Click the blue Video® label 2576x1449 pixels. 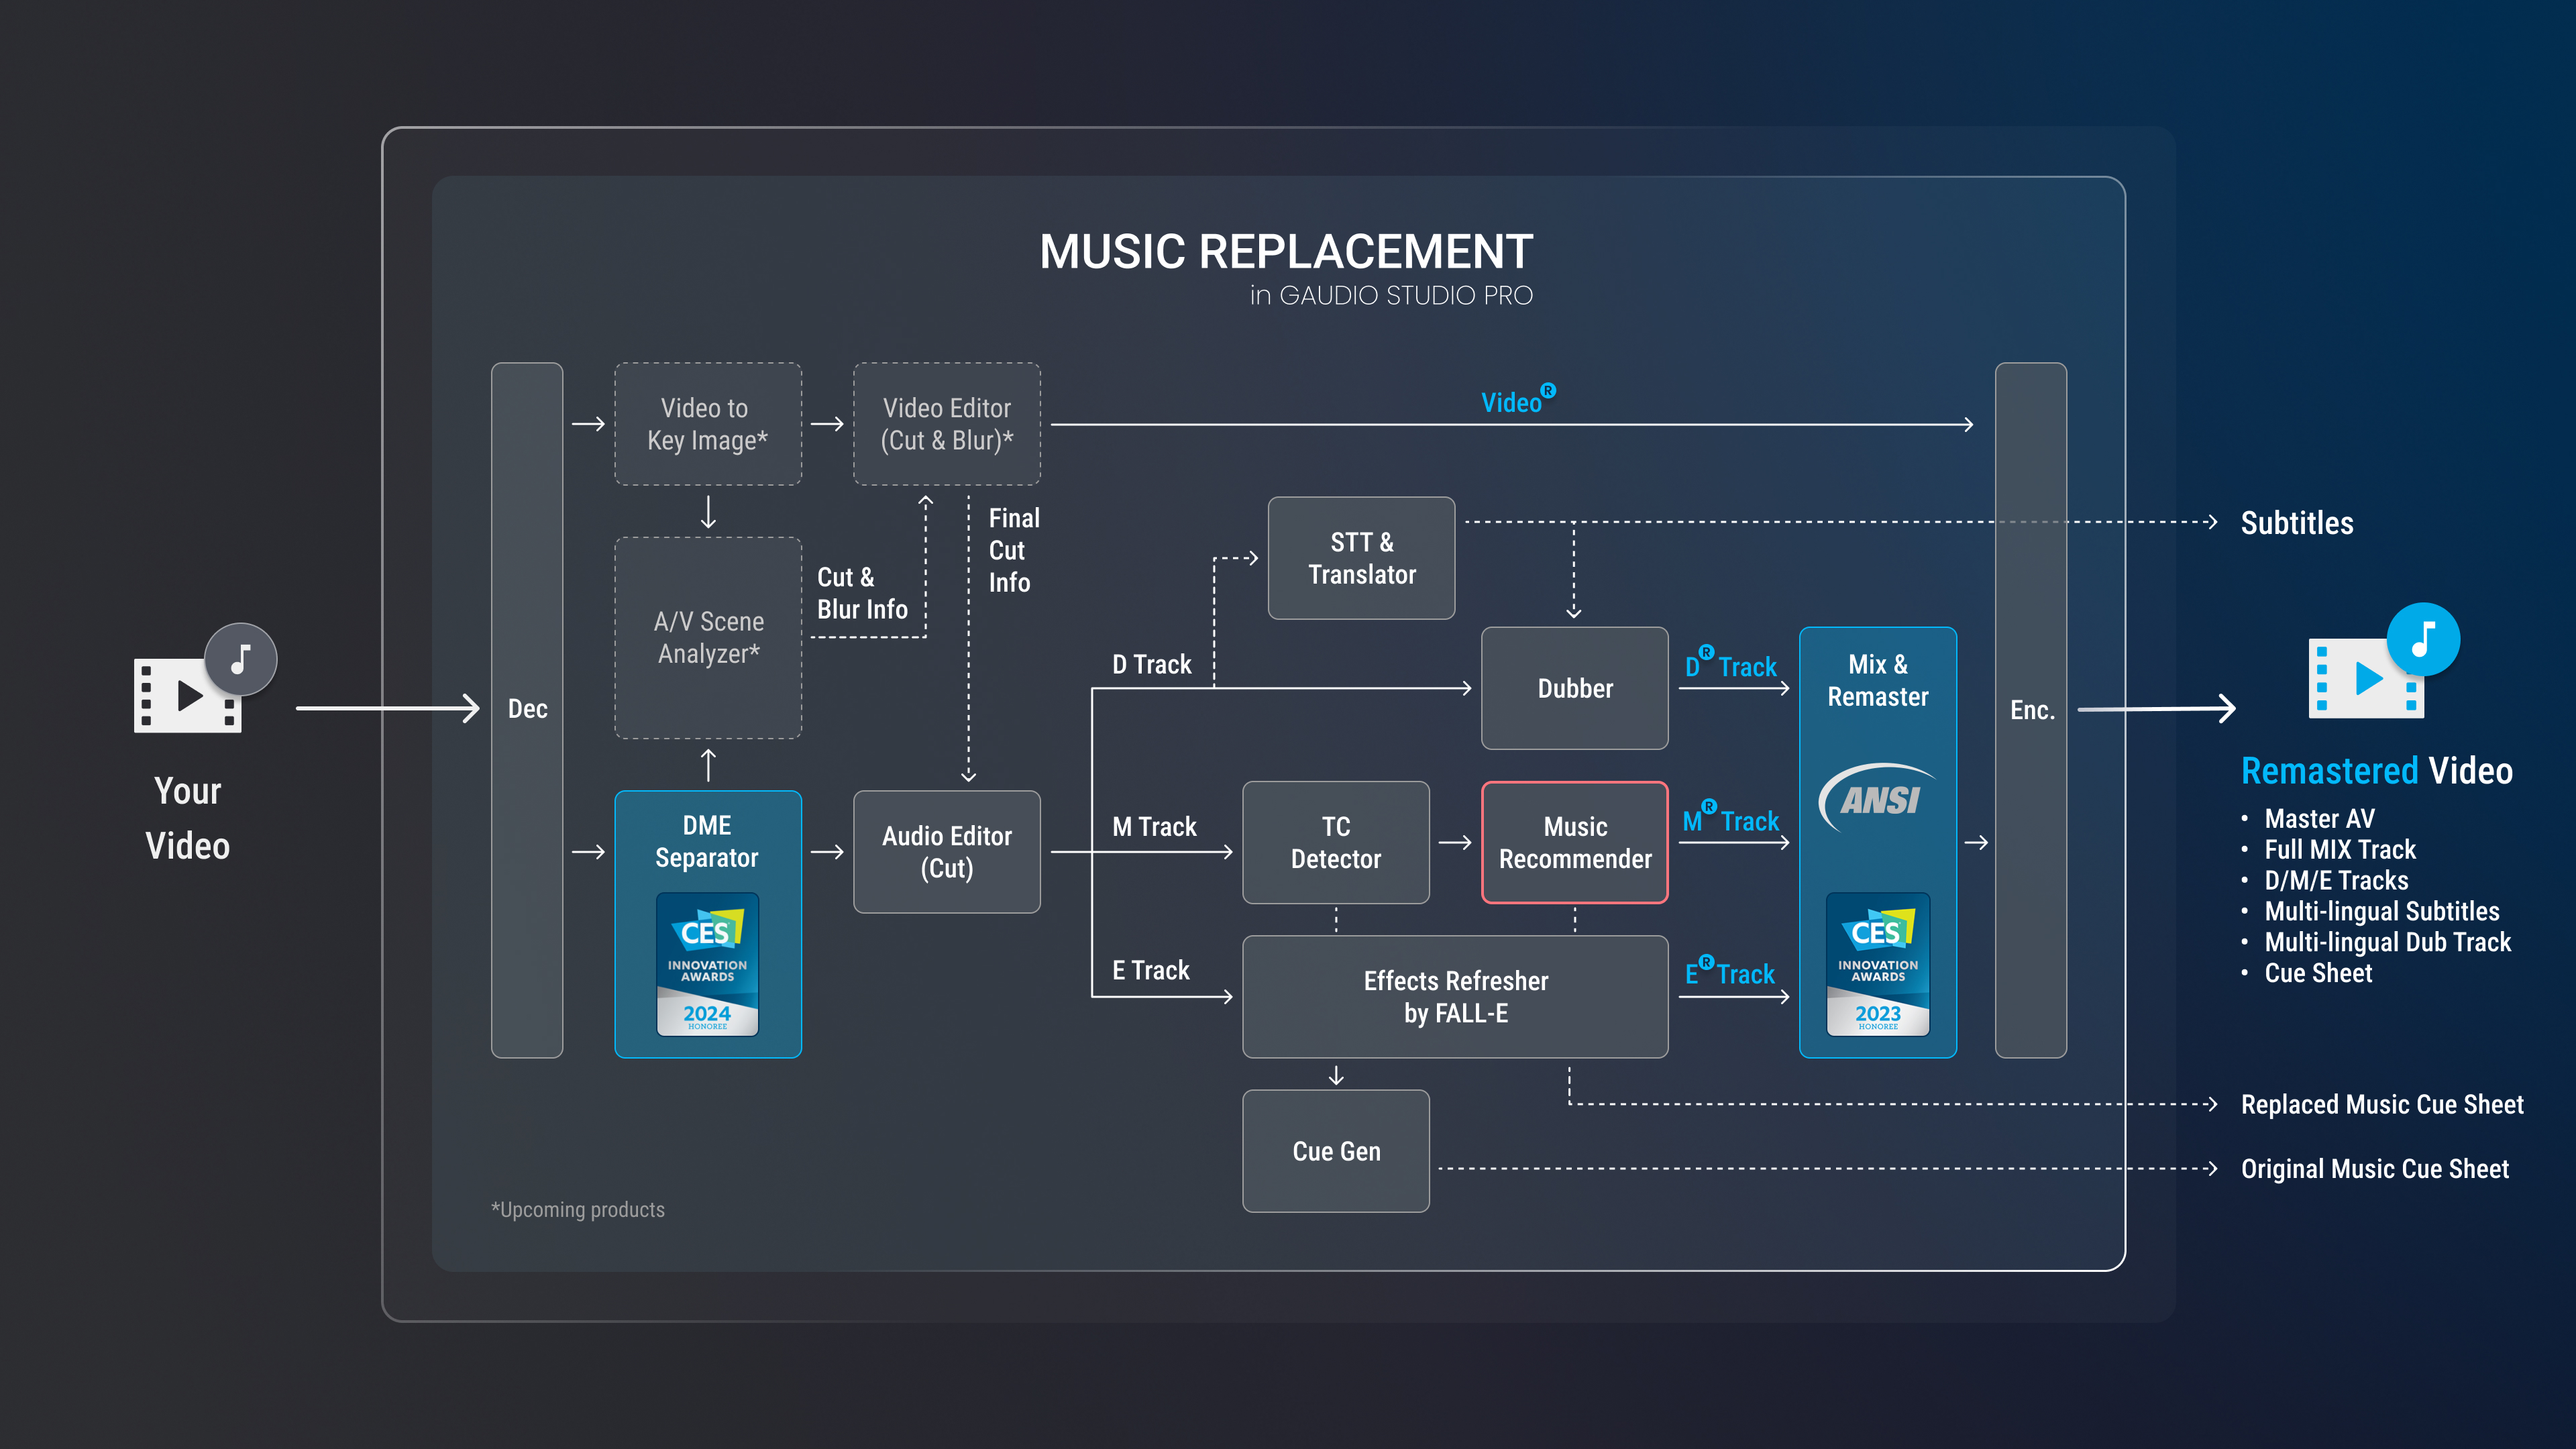[x=1518, y=399]
